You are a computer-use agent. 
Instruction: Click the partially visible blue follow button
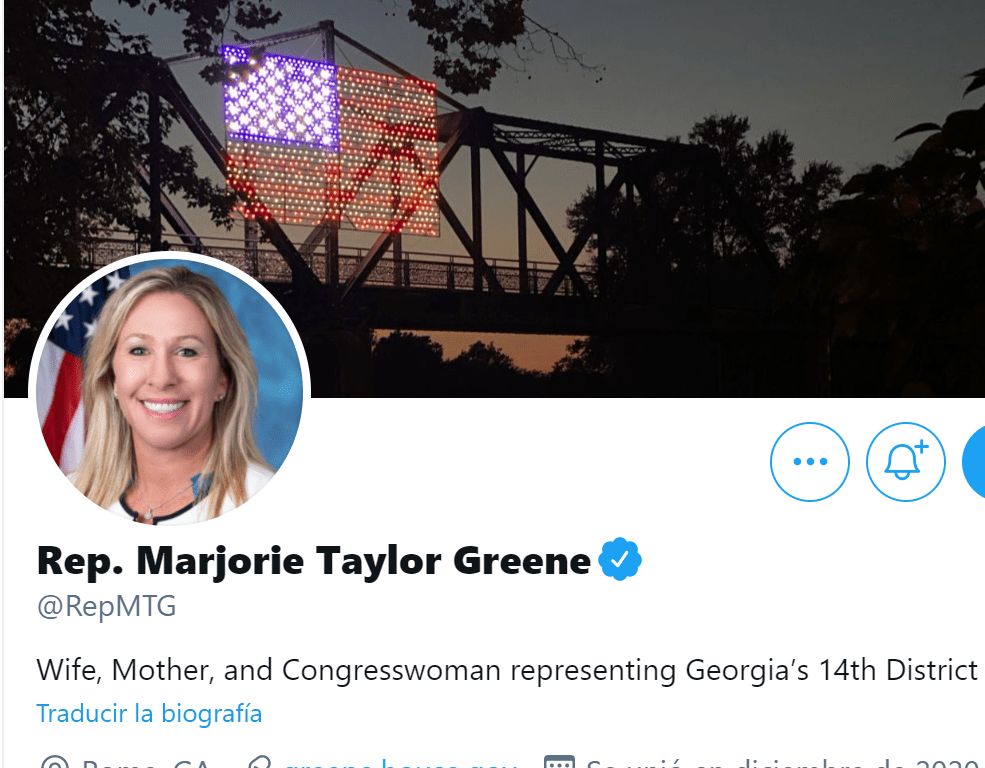click(974, 462)
